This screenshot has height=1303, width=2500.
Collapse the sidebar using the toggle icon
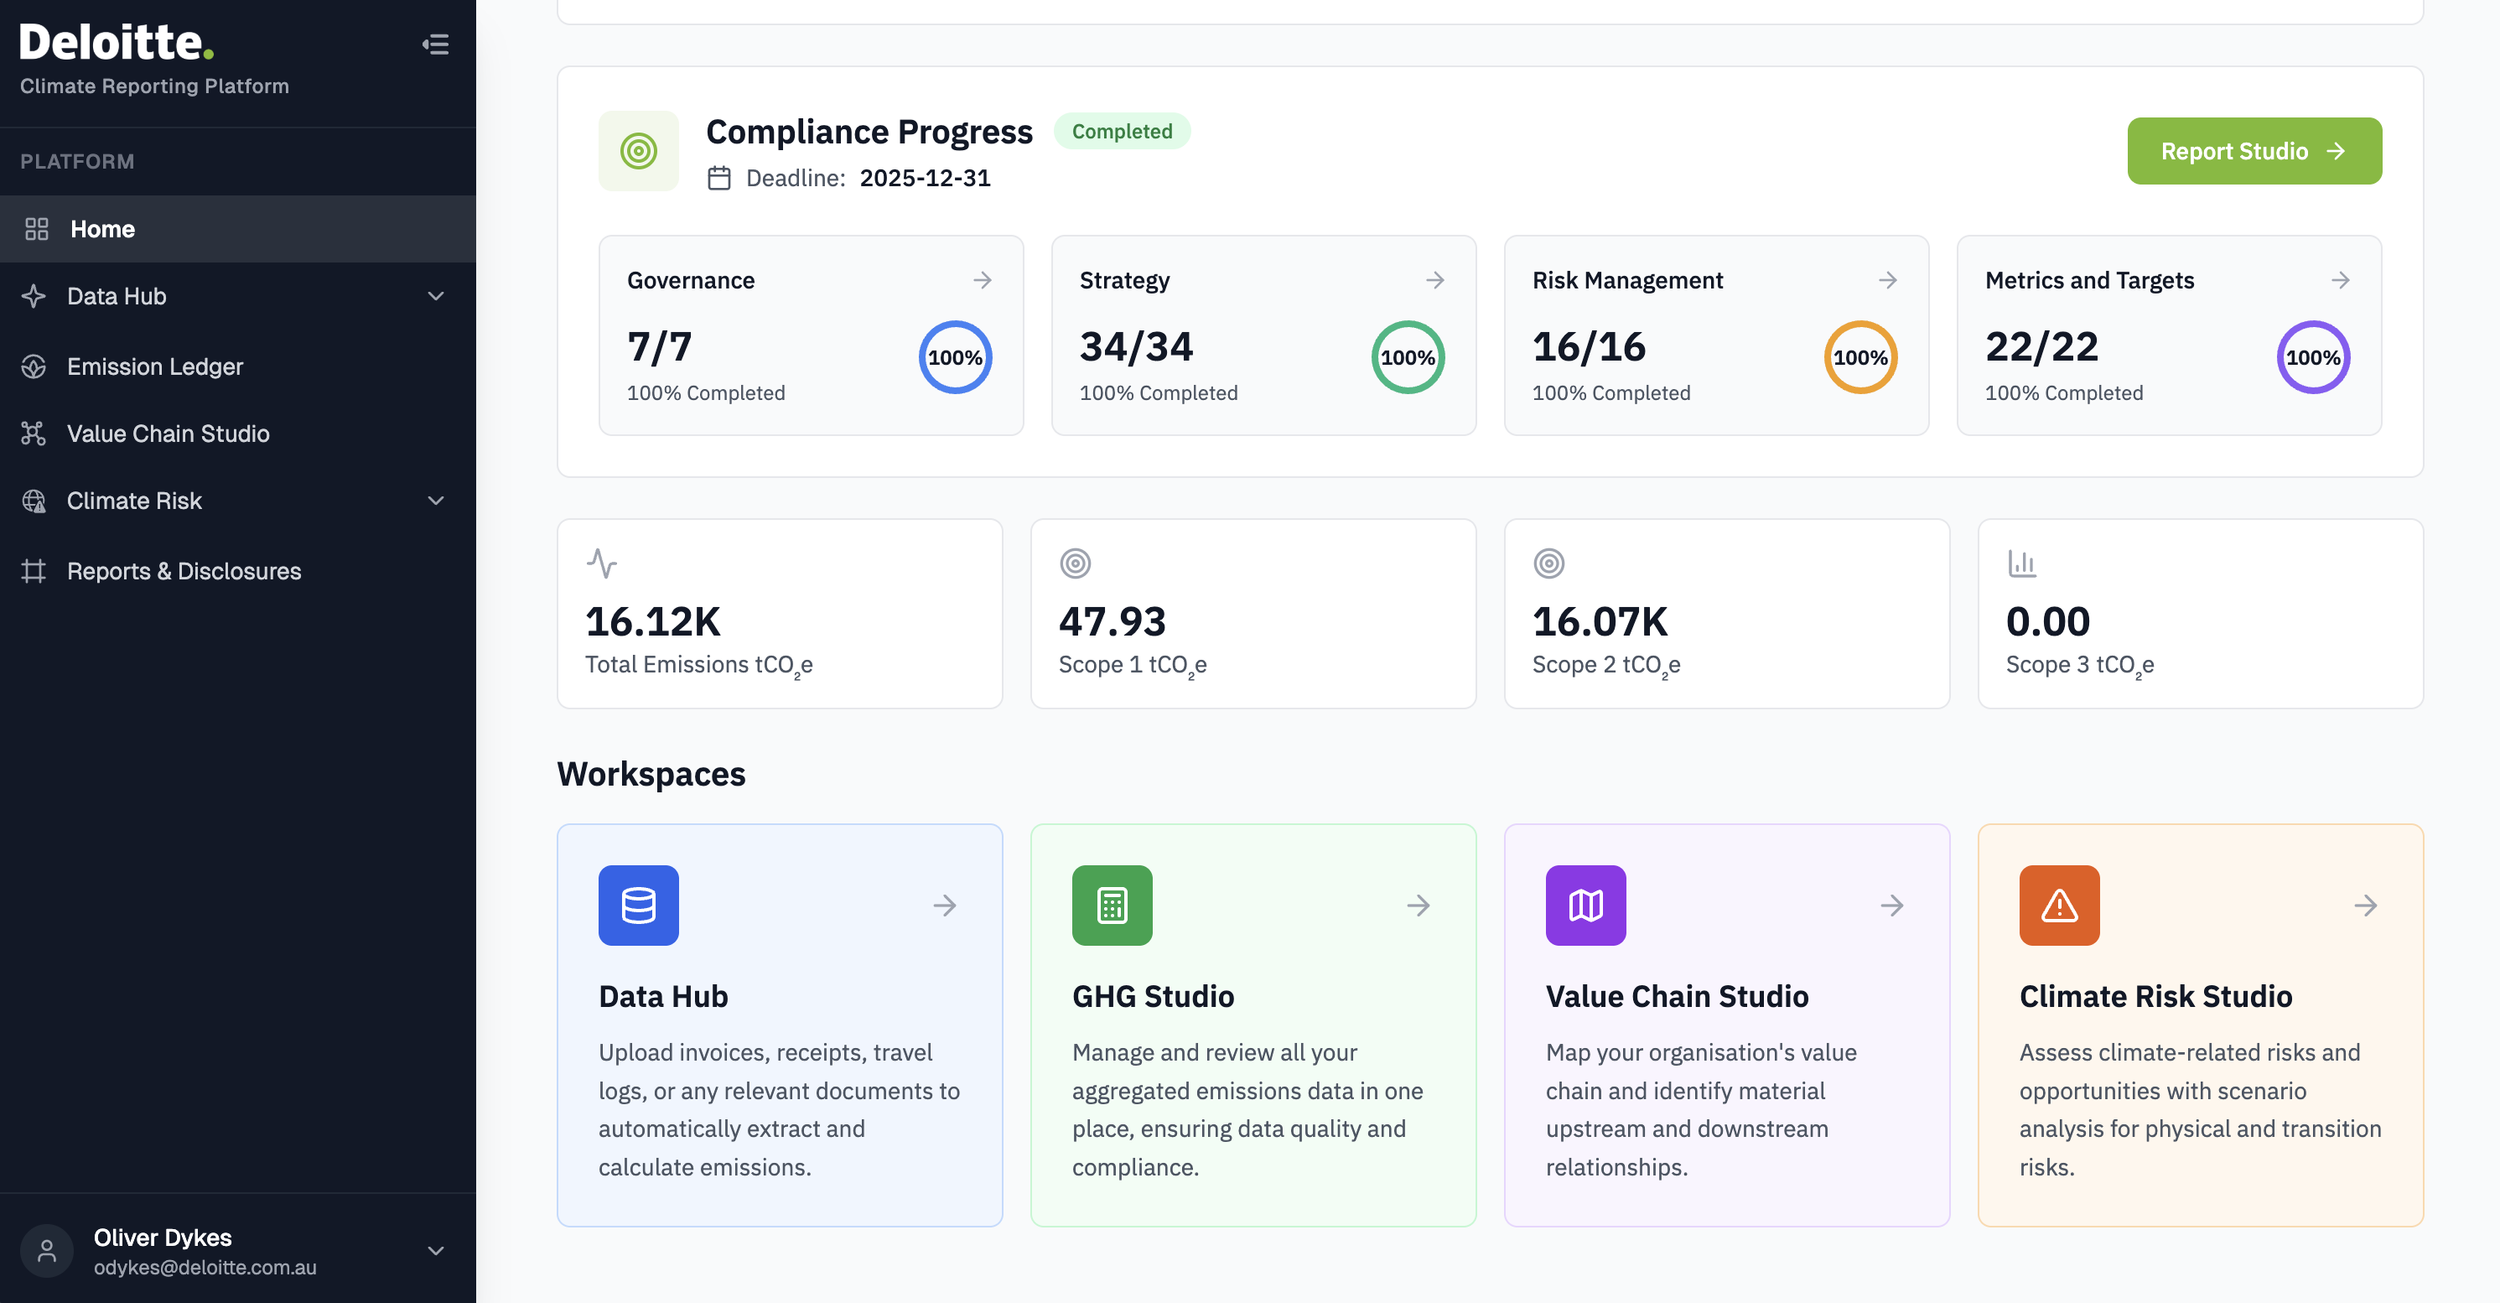[x=435, y=44]
